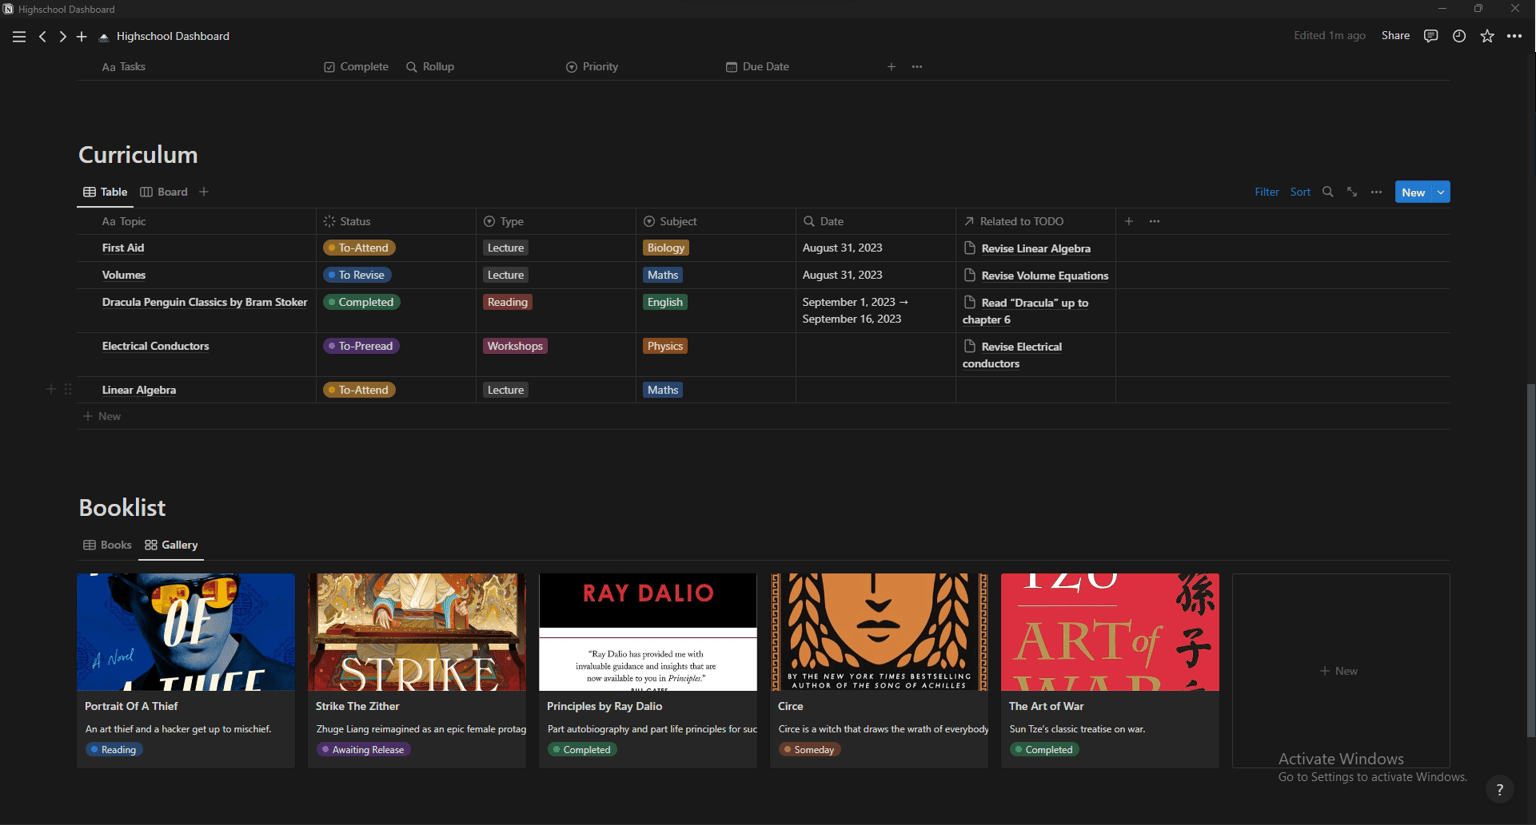Select the Rollup column header
Viewport: 1536px width, 825px height.
pos(430,67)
